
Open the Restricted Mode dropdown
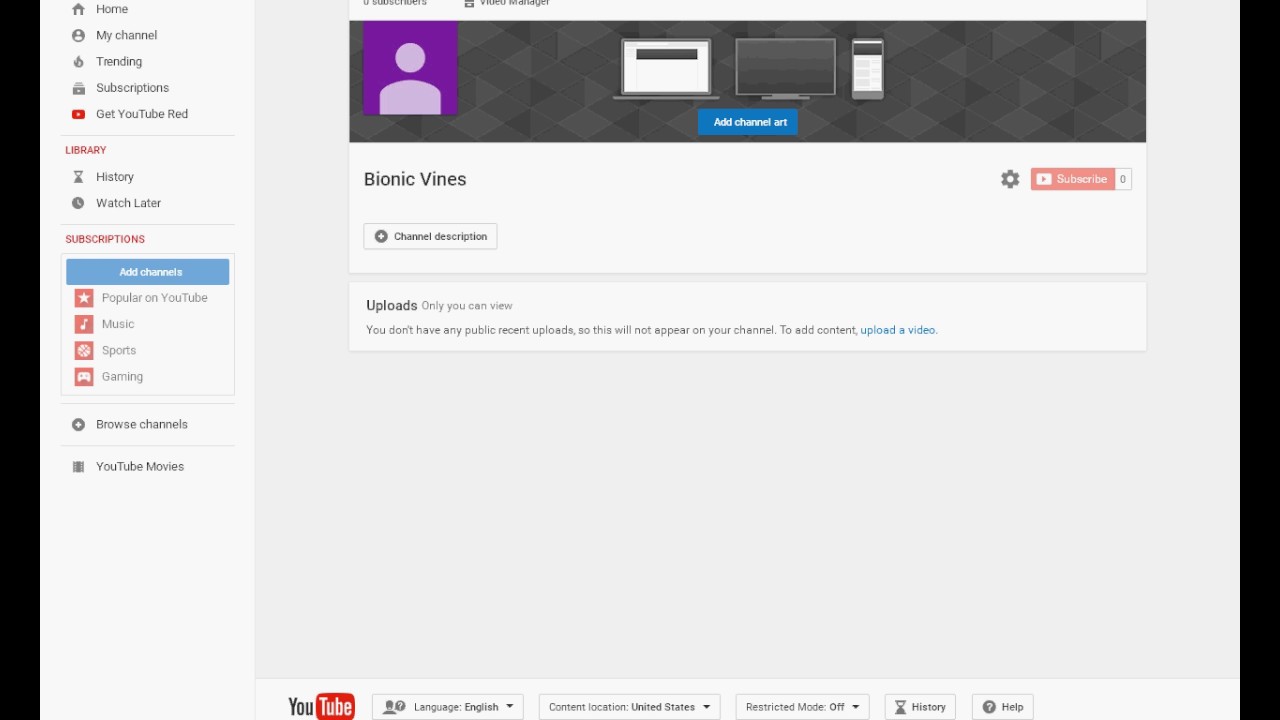[802, 707]
